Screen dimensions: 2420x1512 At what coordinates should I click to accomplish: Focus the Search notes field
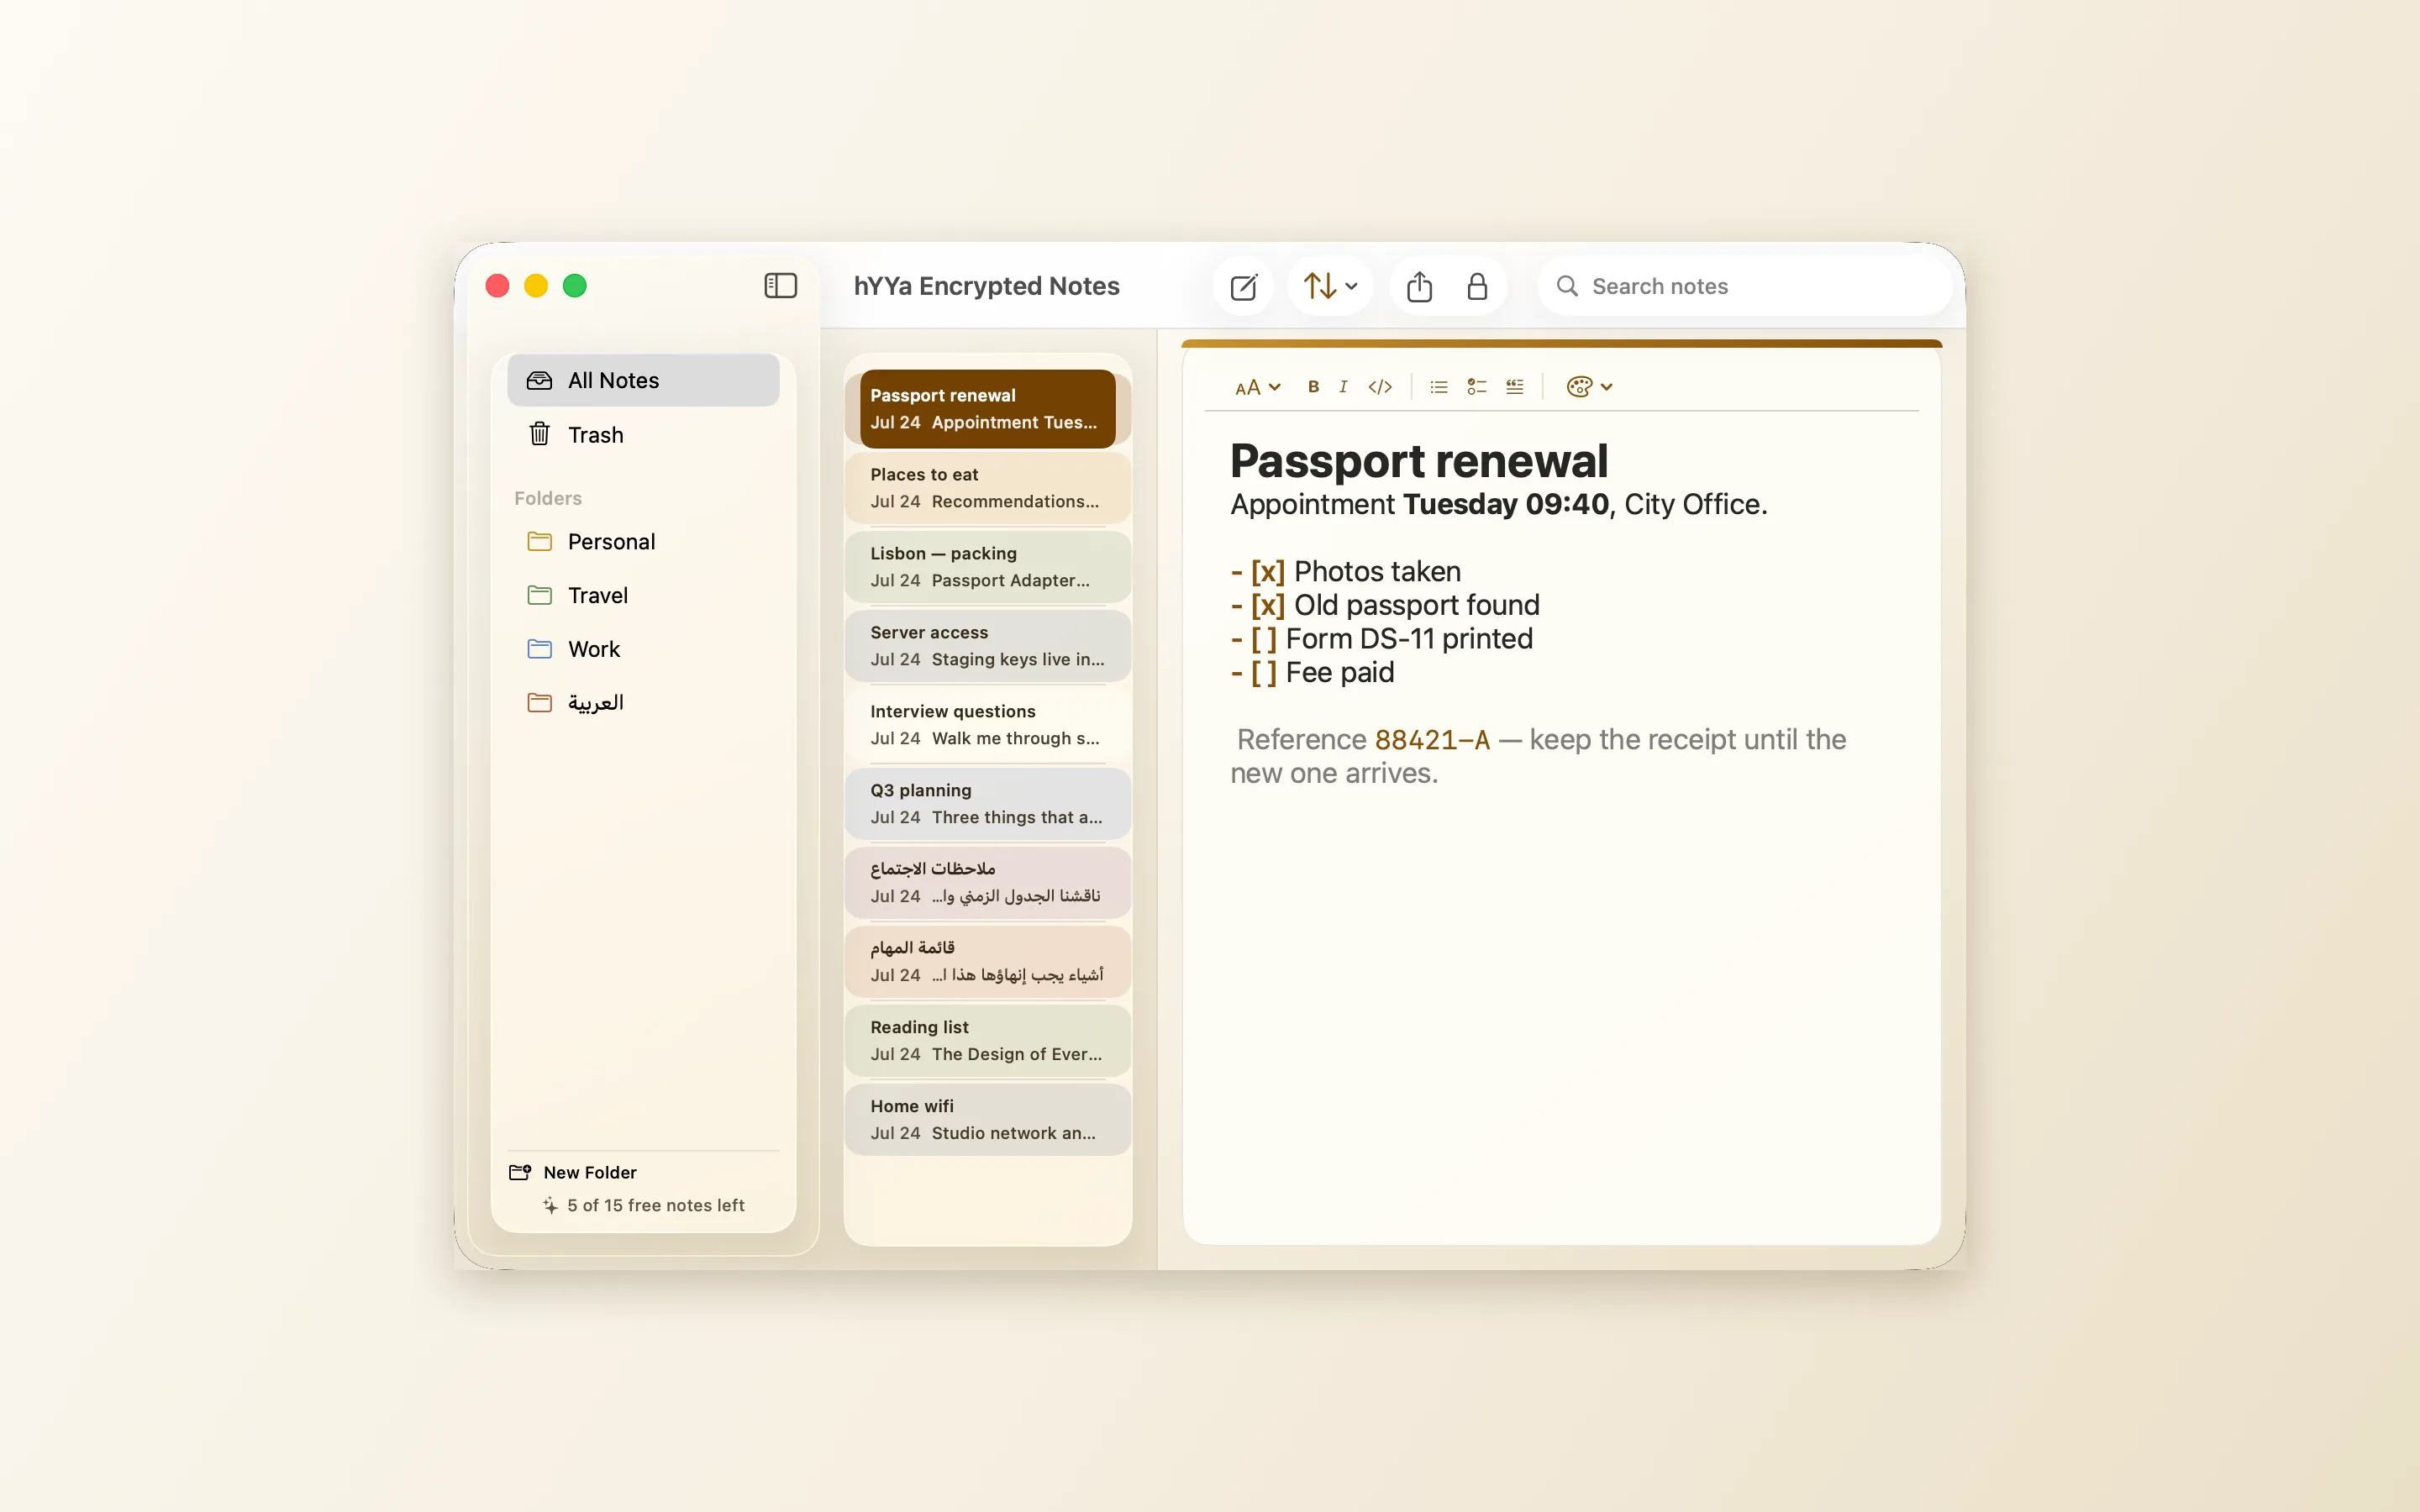pos(1744,287)
